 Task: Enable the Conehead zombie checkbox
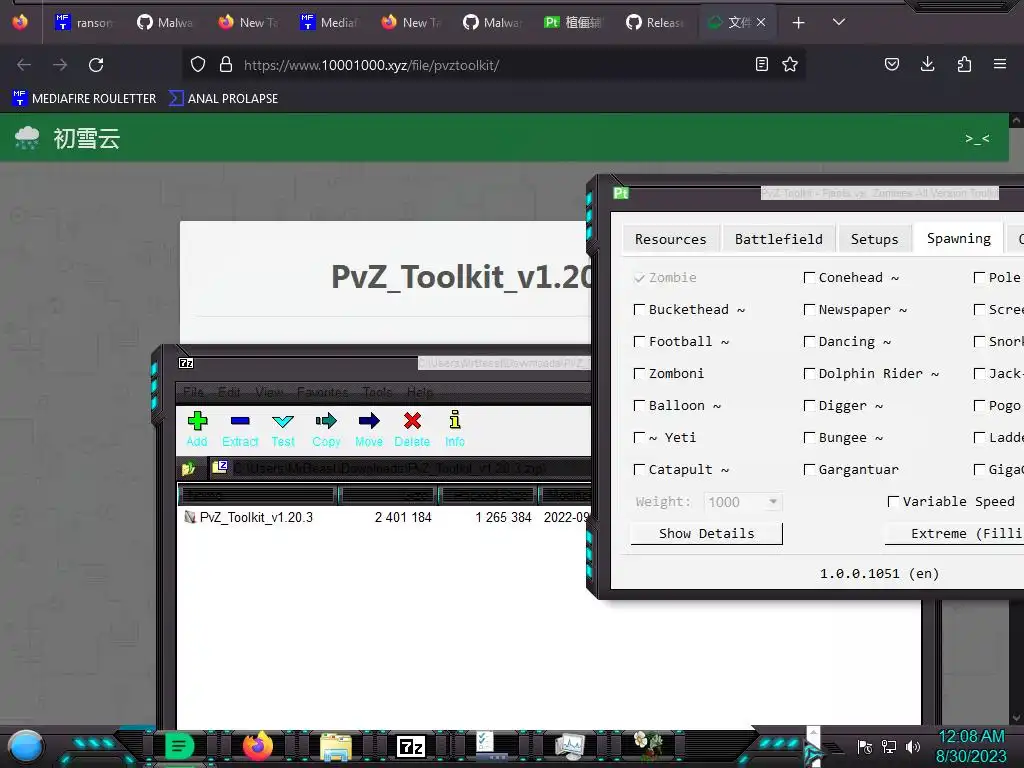809,278
